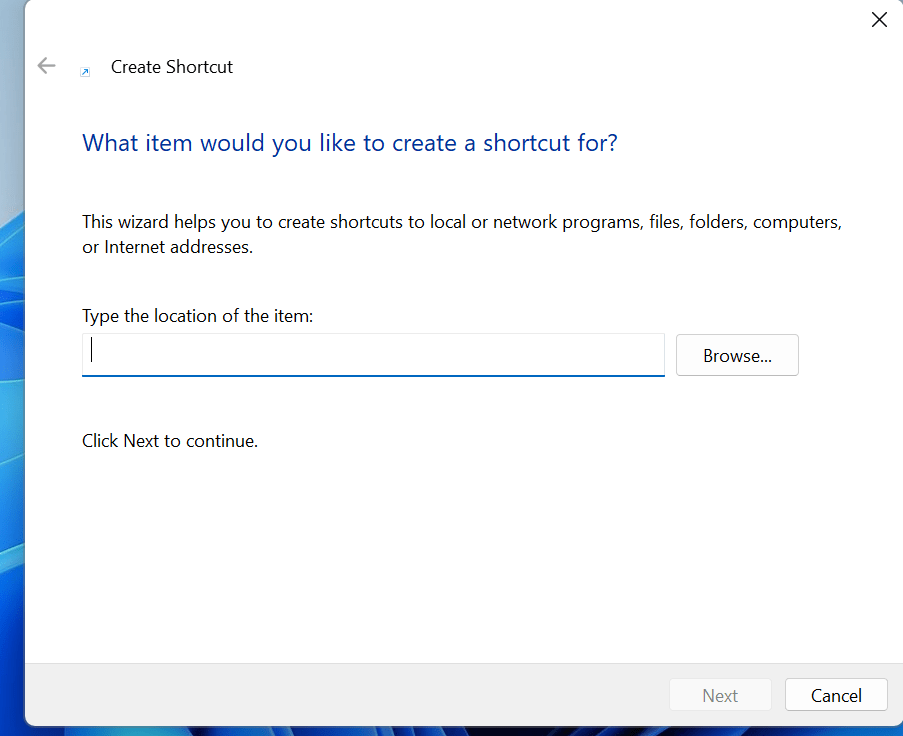Click the "or Internet addresses." text line

[x=167, y=247]
